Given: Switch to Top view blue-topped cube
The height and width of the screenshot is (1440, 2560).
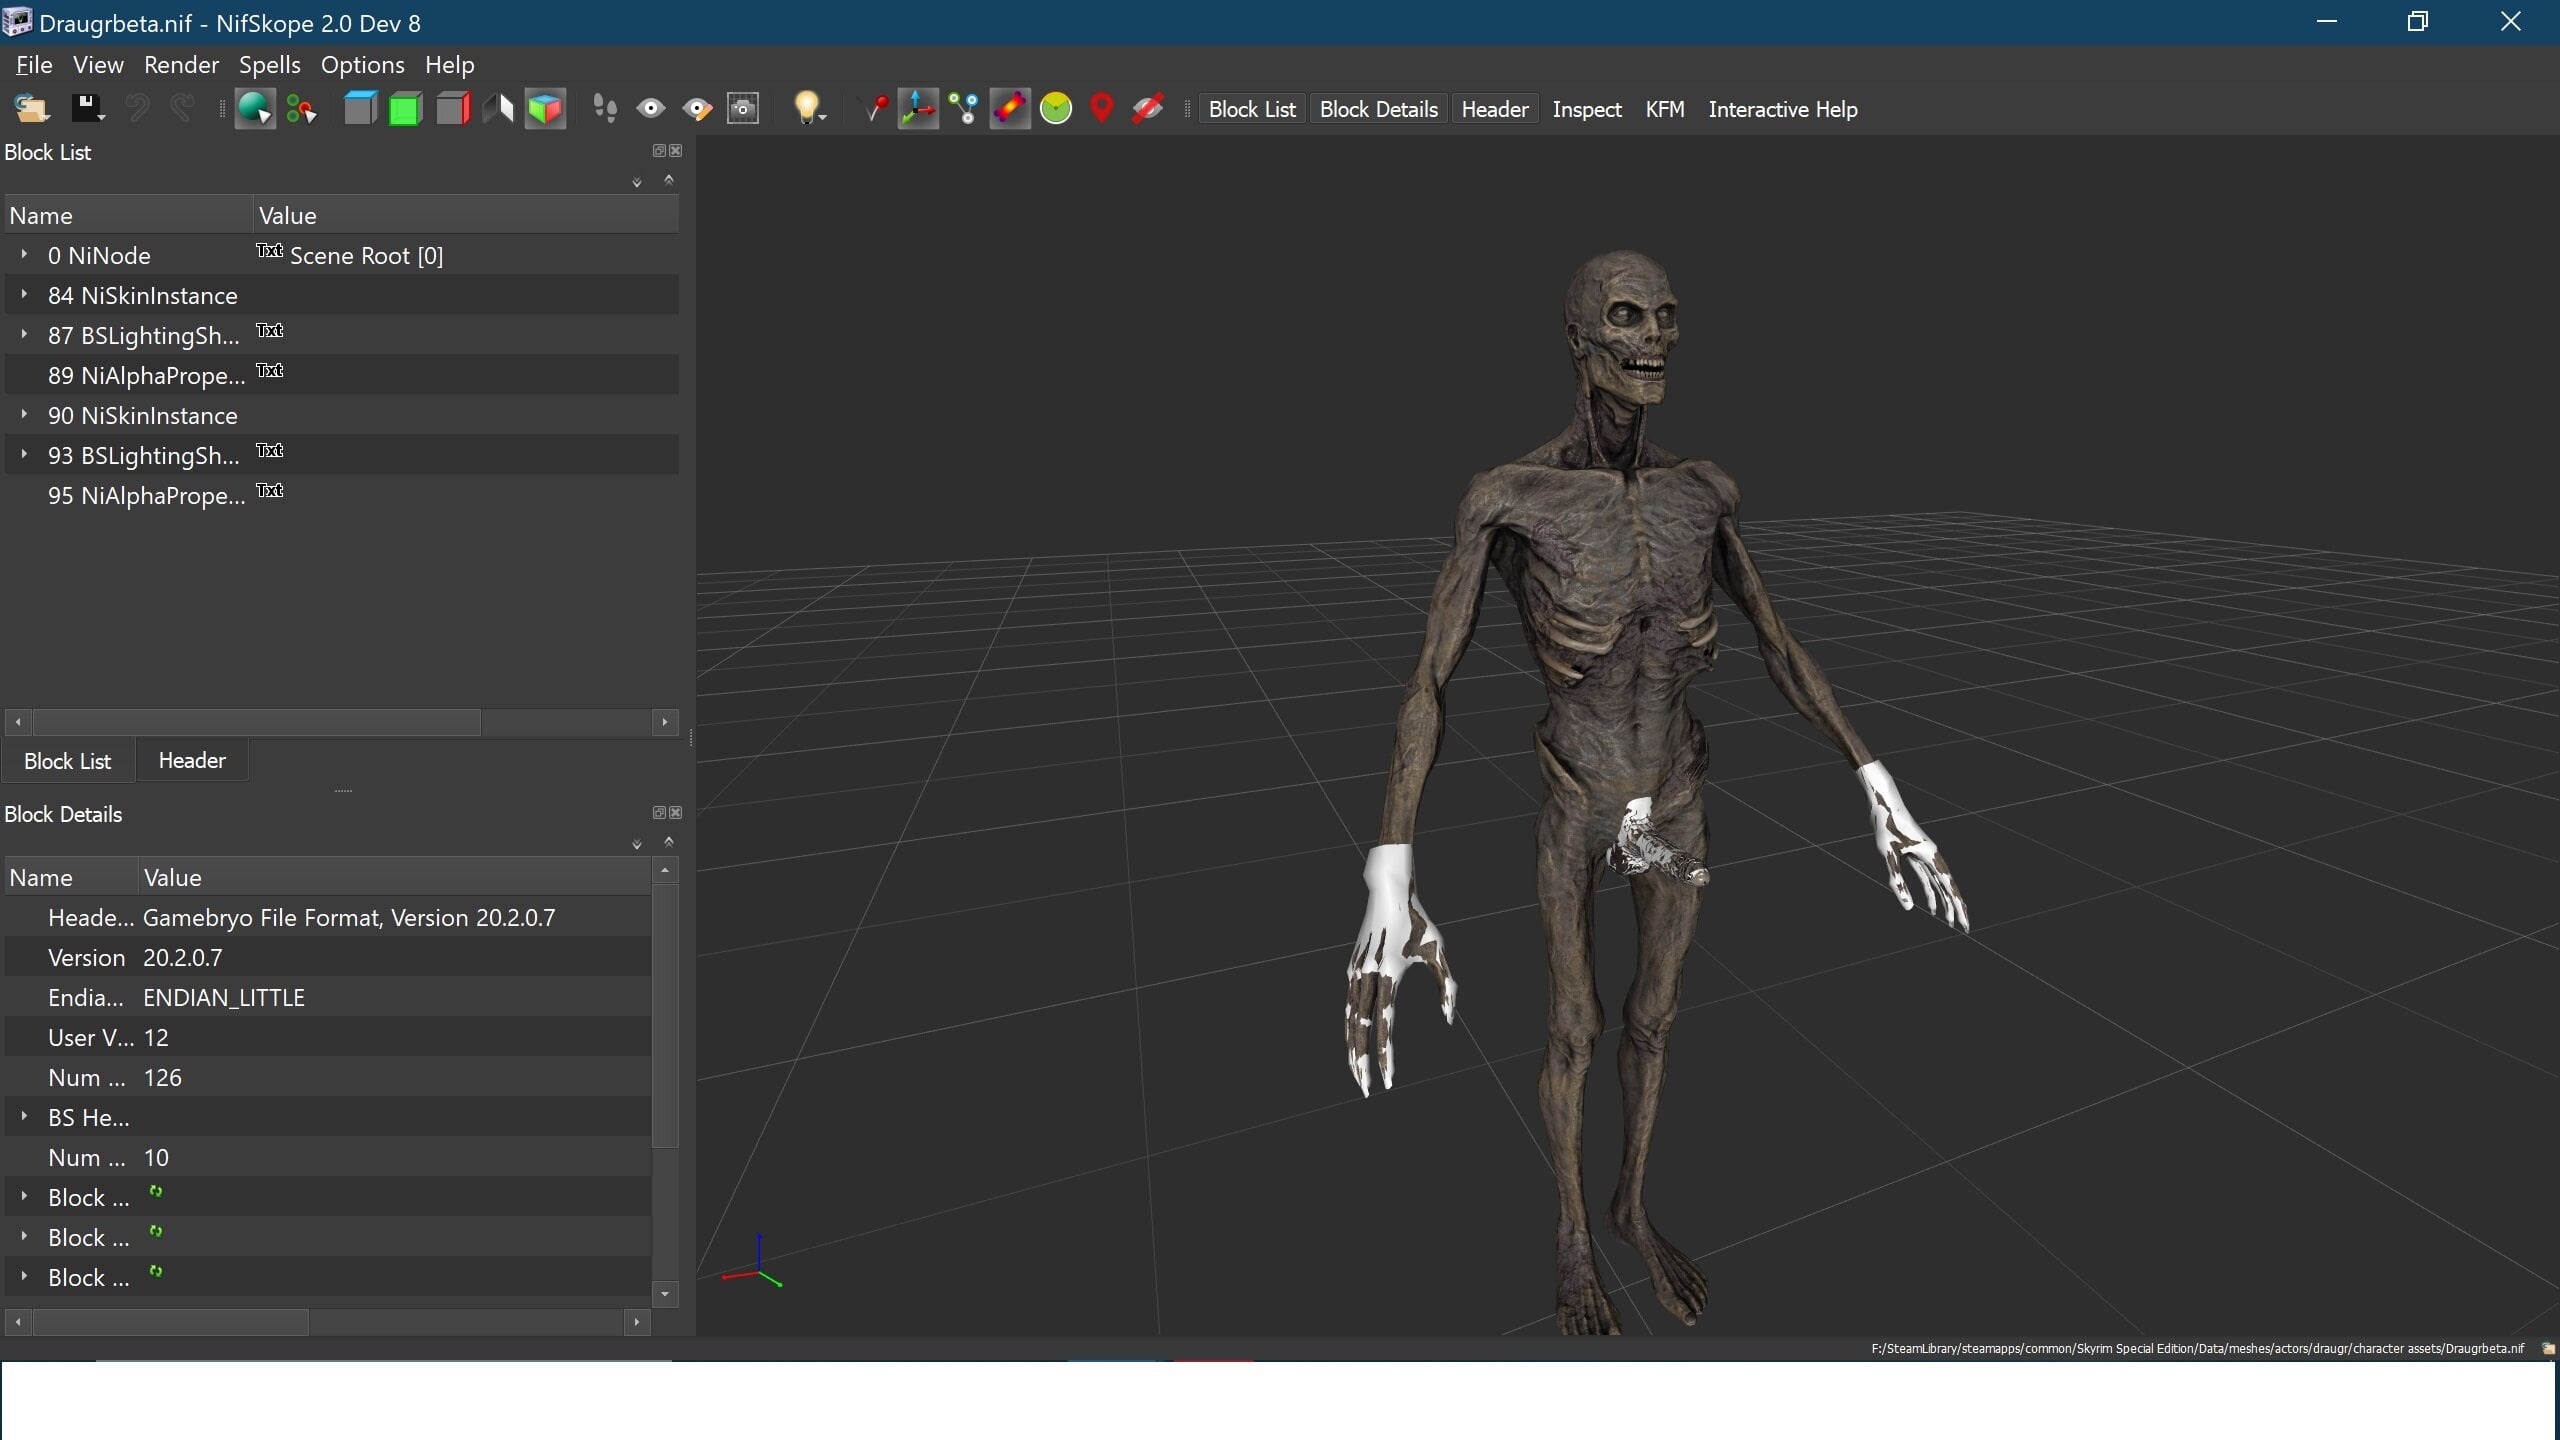Looking at the screenshot, I should pyautogui.click(x=360, y=109).
